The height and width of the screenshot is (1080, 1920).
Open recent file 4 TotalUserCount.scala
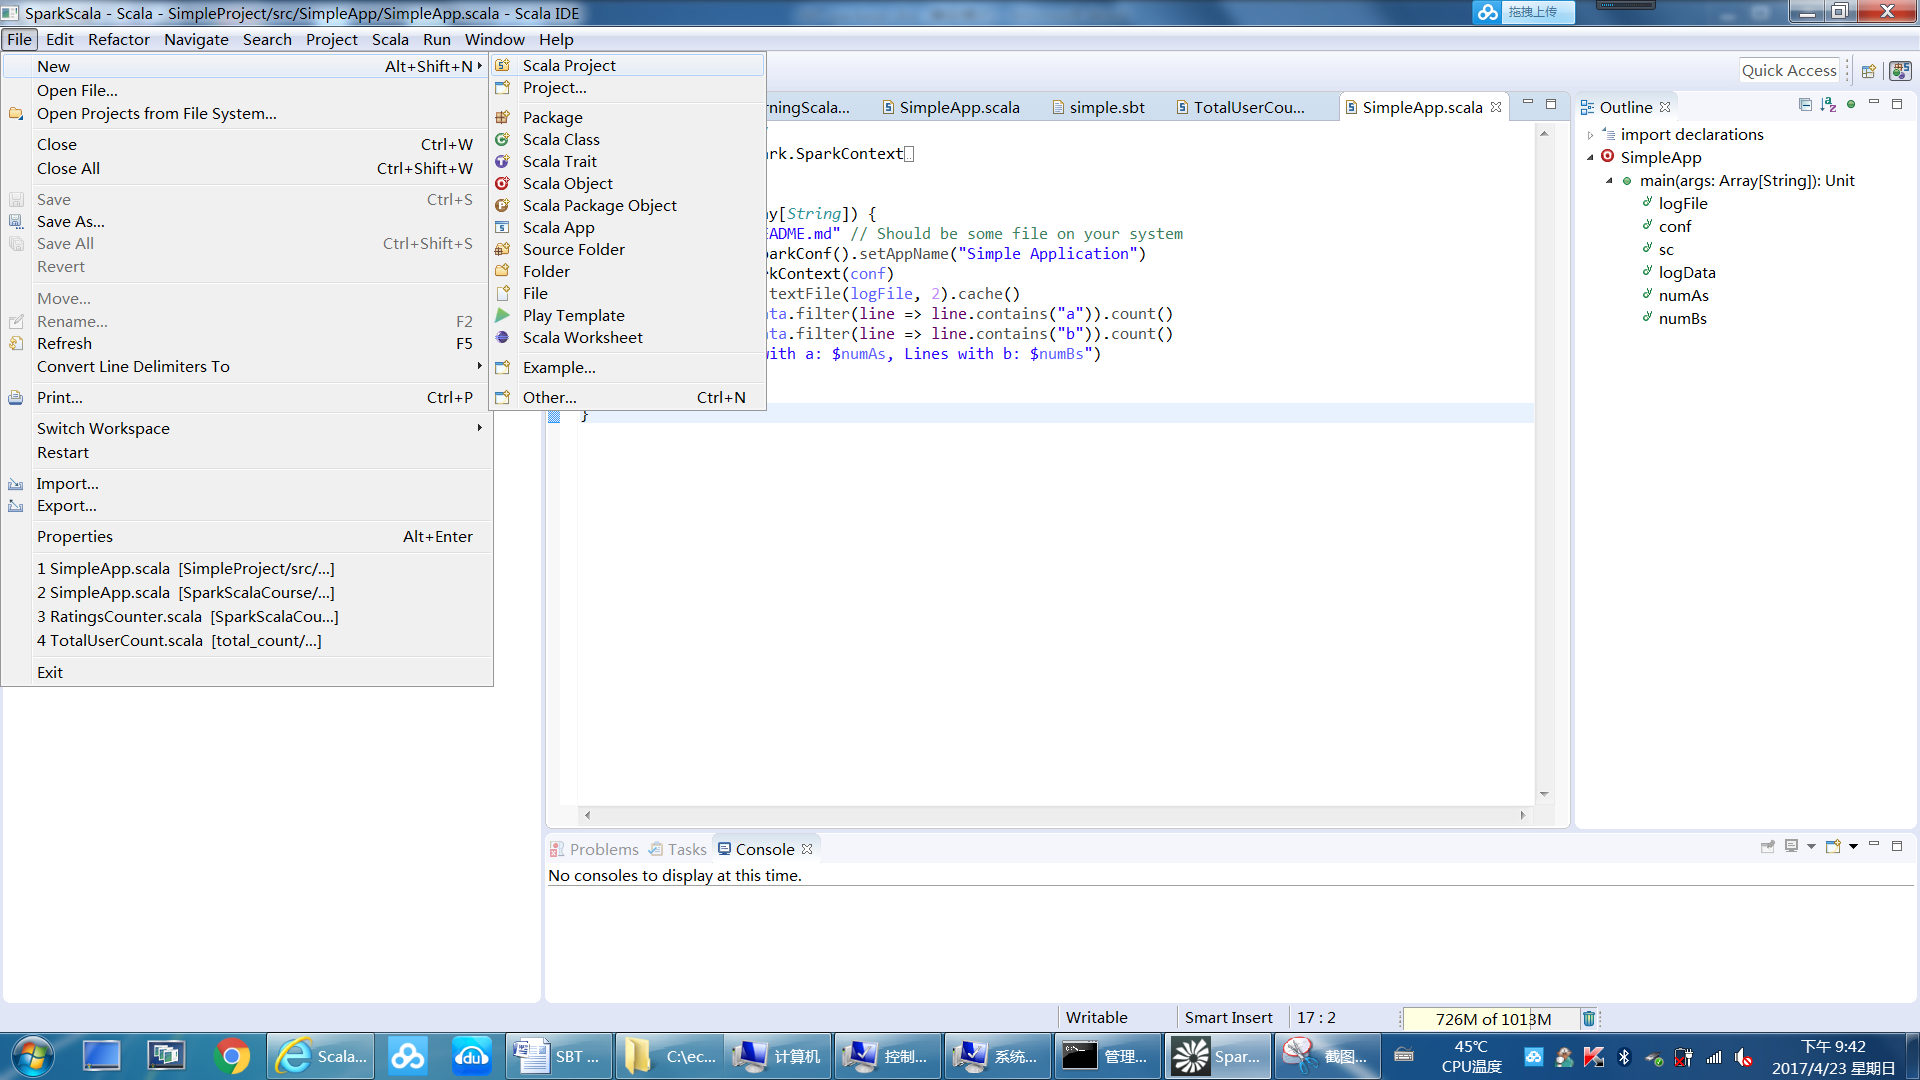click(247, 641)
